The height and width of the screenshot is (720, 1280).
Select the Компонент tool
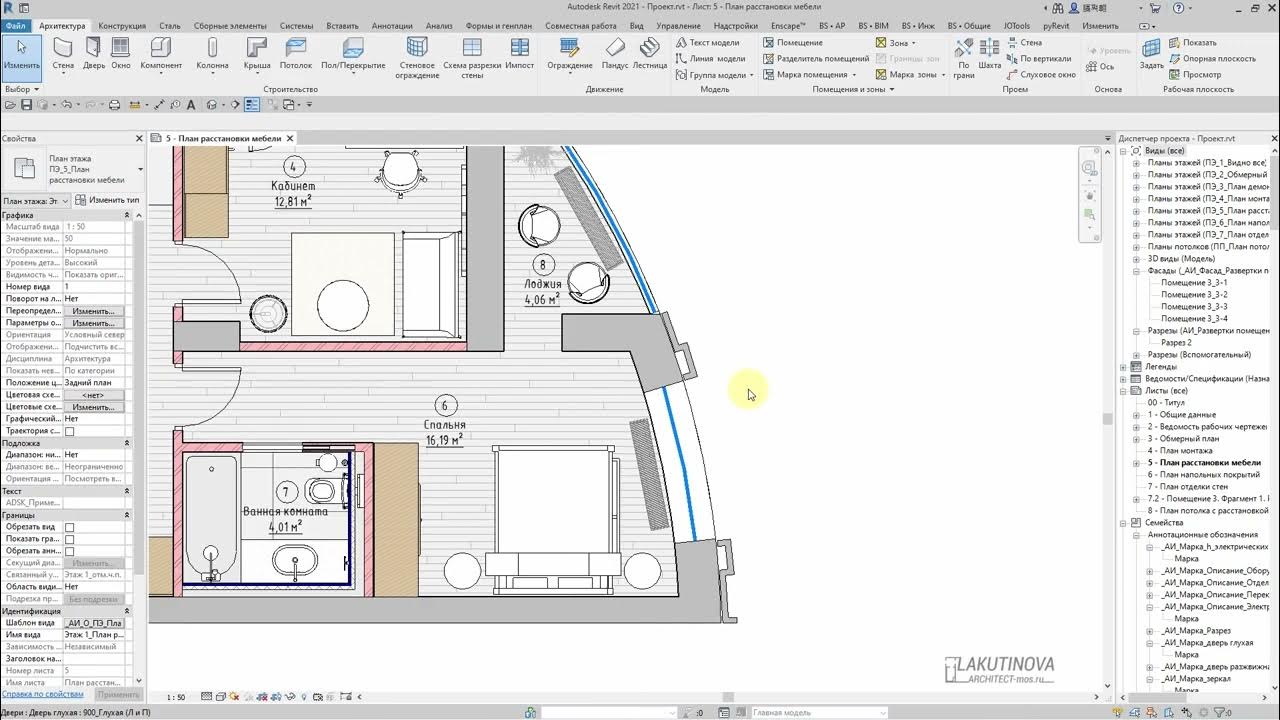pos(161,55)
